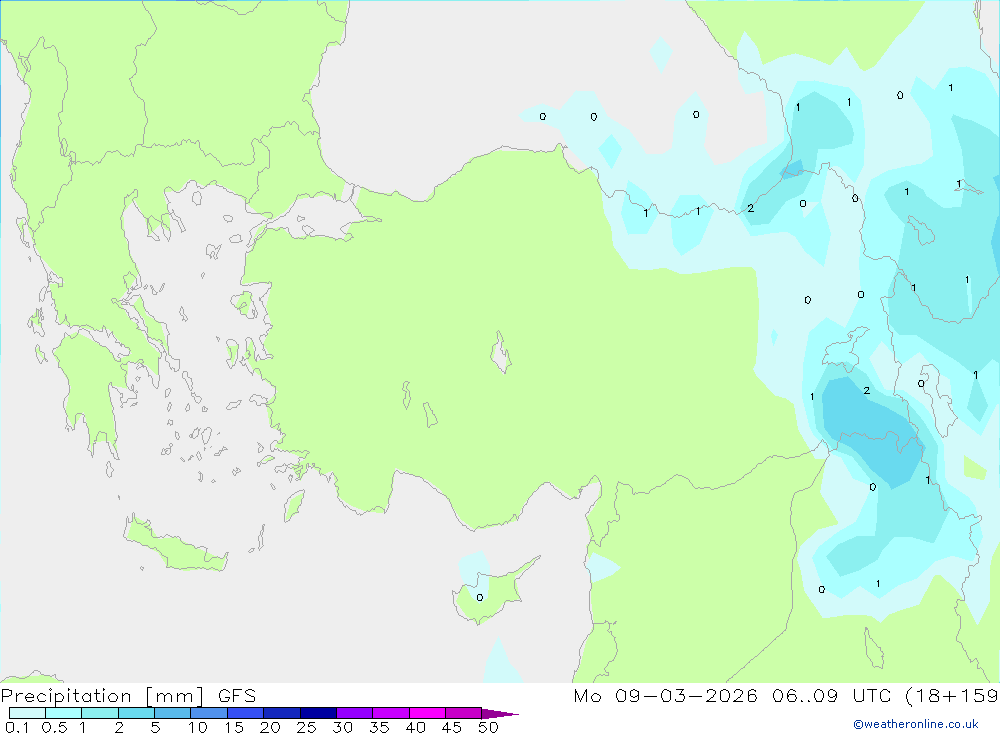Image resolution: width=1000 pixels, height=733 pixels.
Task: Click the legend arrow tip above 50 mm
Action: [500, 714]
